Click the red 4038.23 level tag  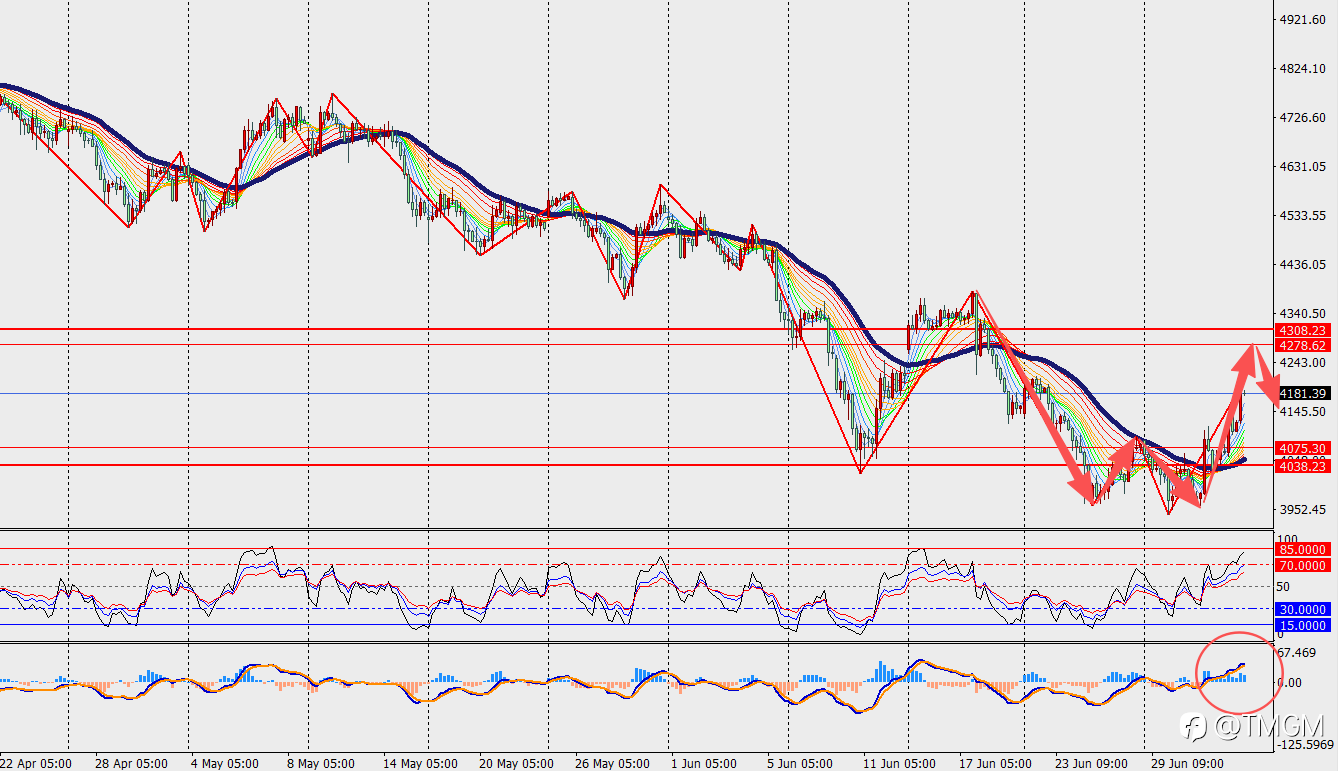point(1303,466)
